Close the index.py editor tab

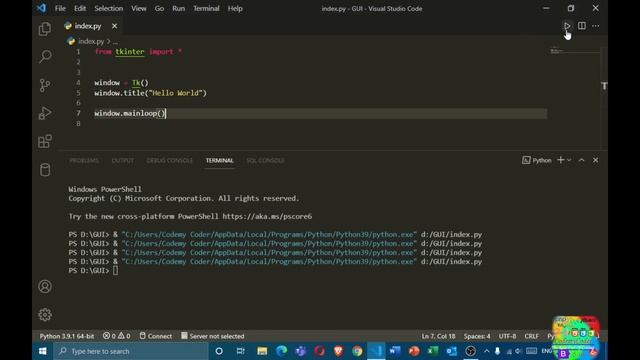pyautogui.click(x=114, y=26)
